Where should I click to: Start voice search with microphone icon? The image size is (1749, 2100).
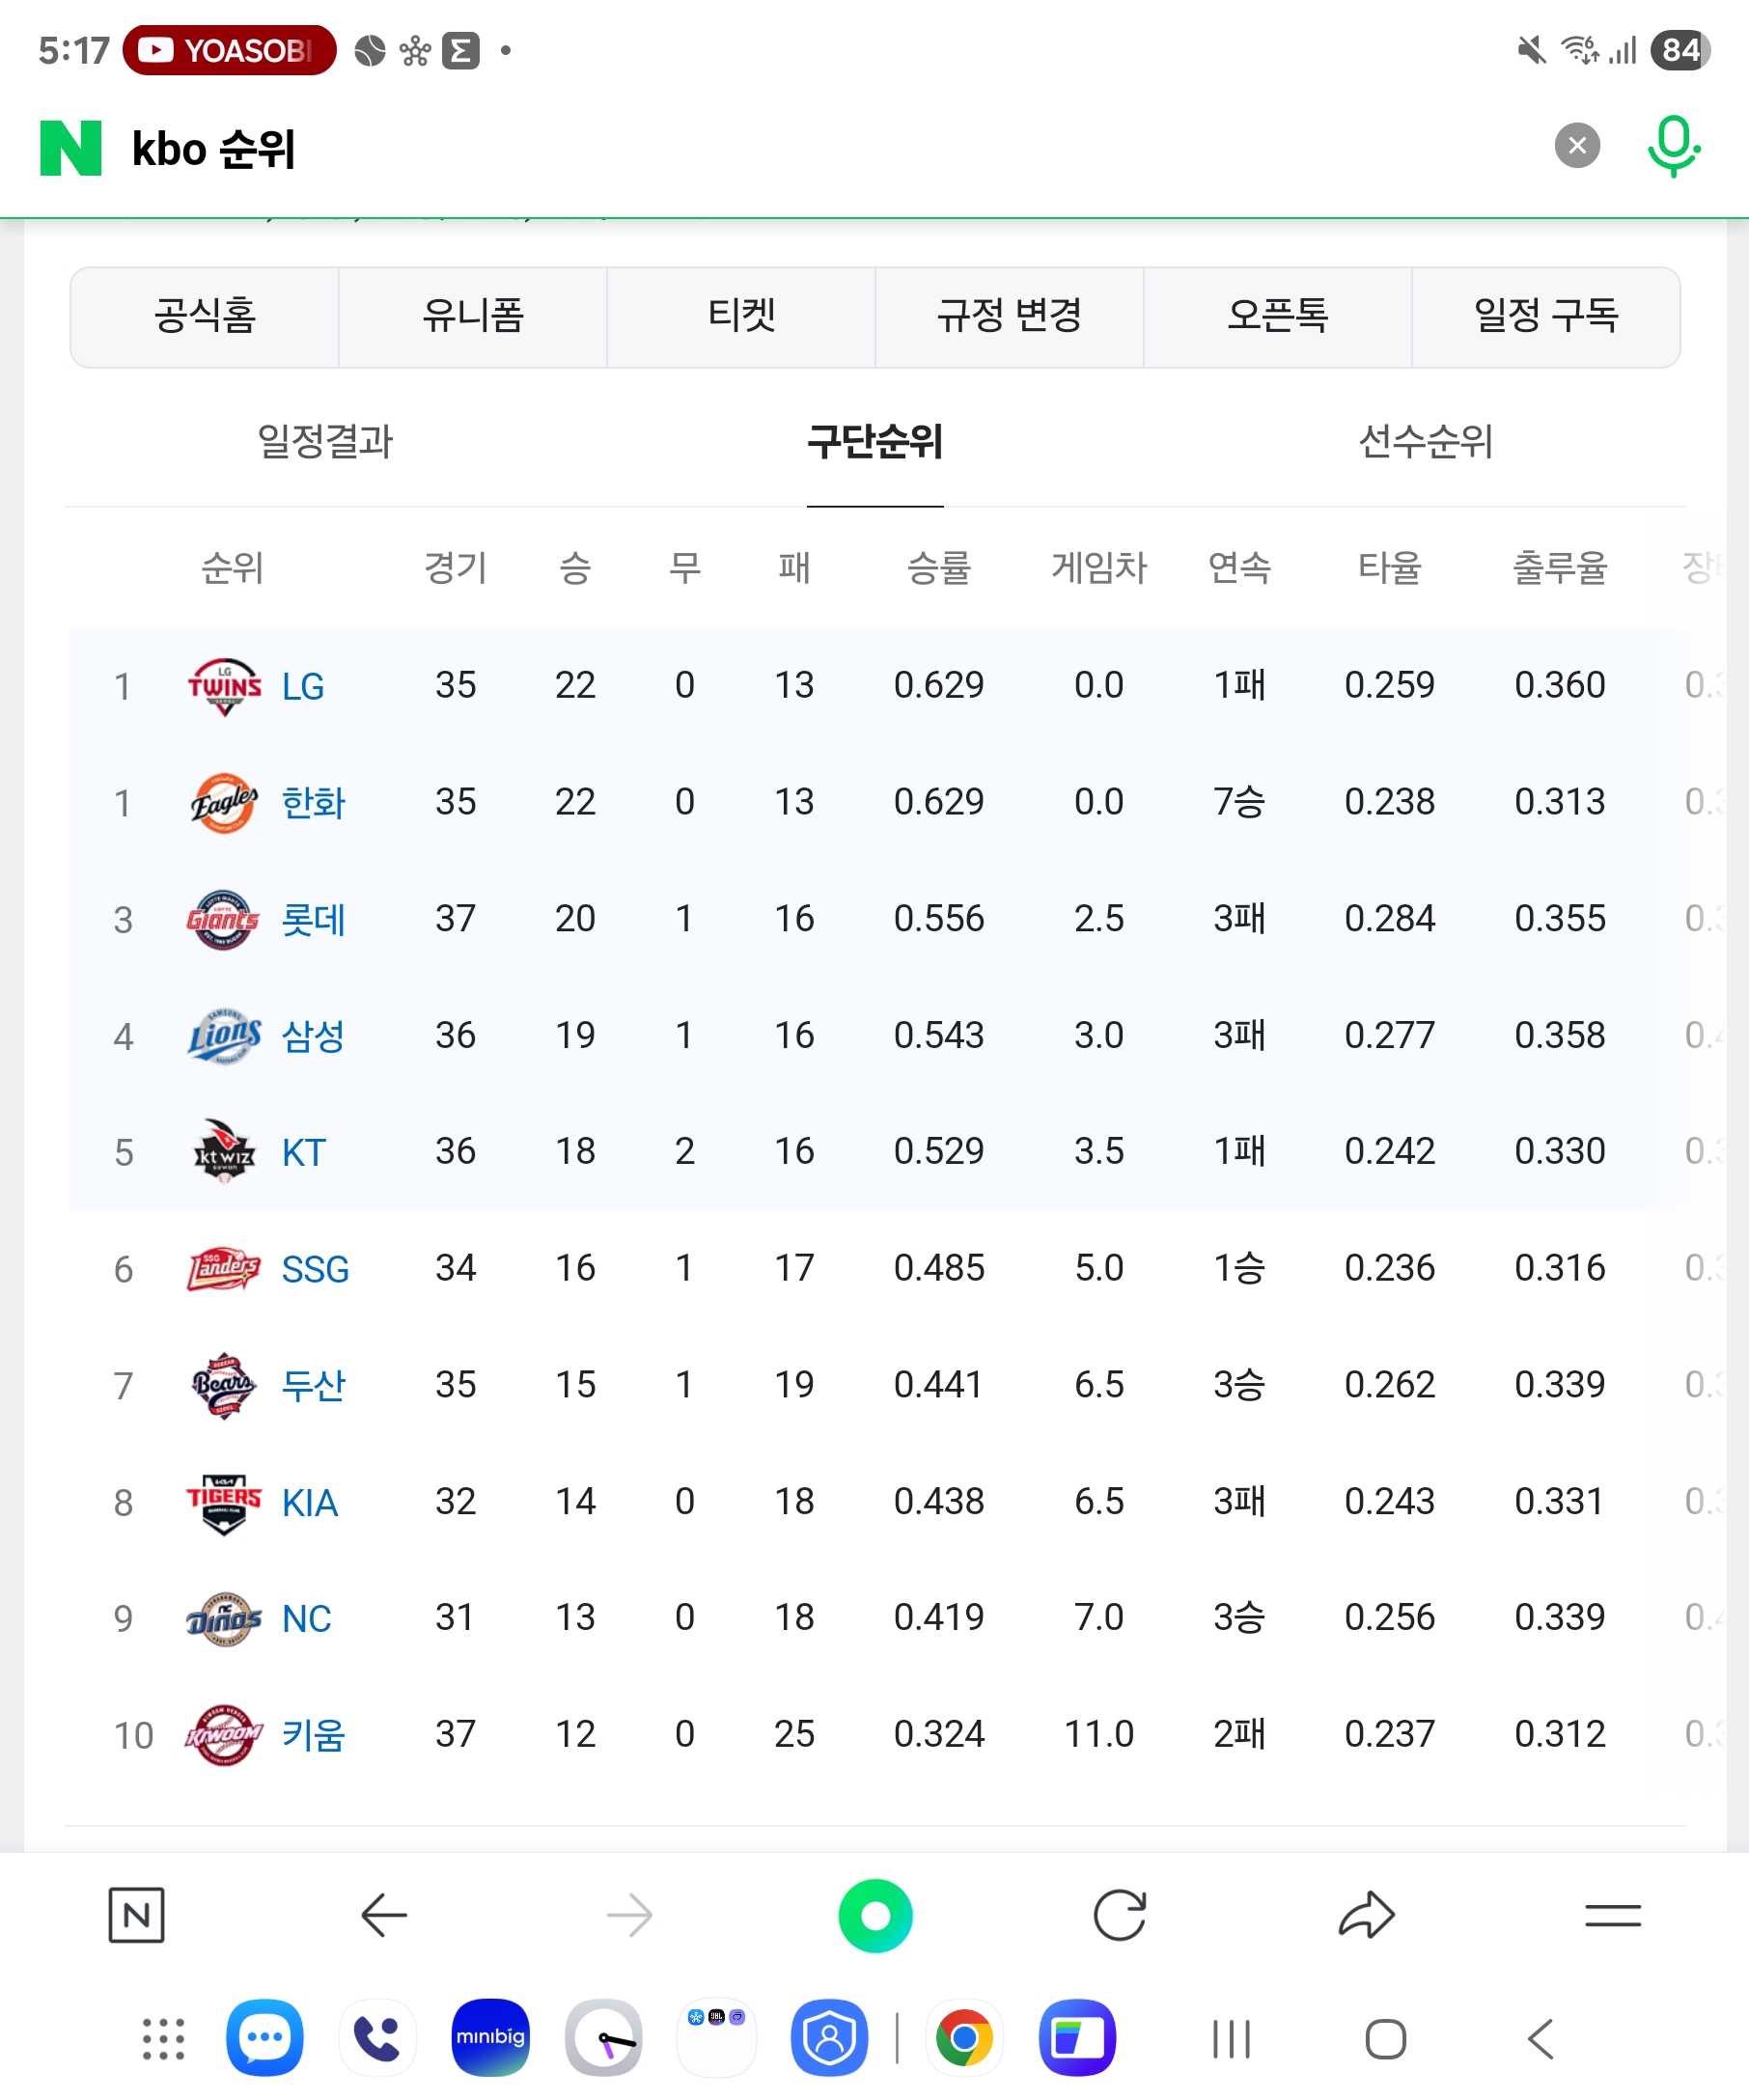tap(1673, 146)
